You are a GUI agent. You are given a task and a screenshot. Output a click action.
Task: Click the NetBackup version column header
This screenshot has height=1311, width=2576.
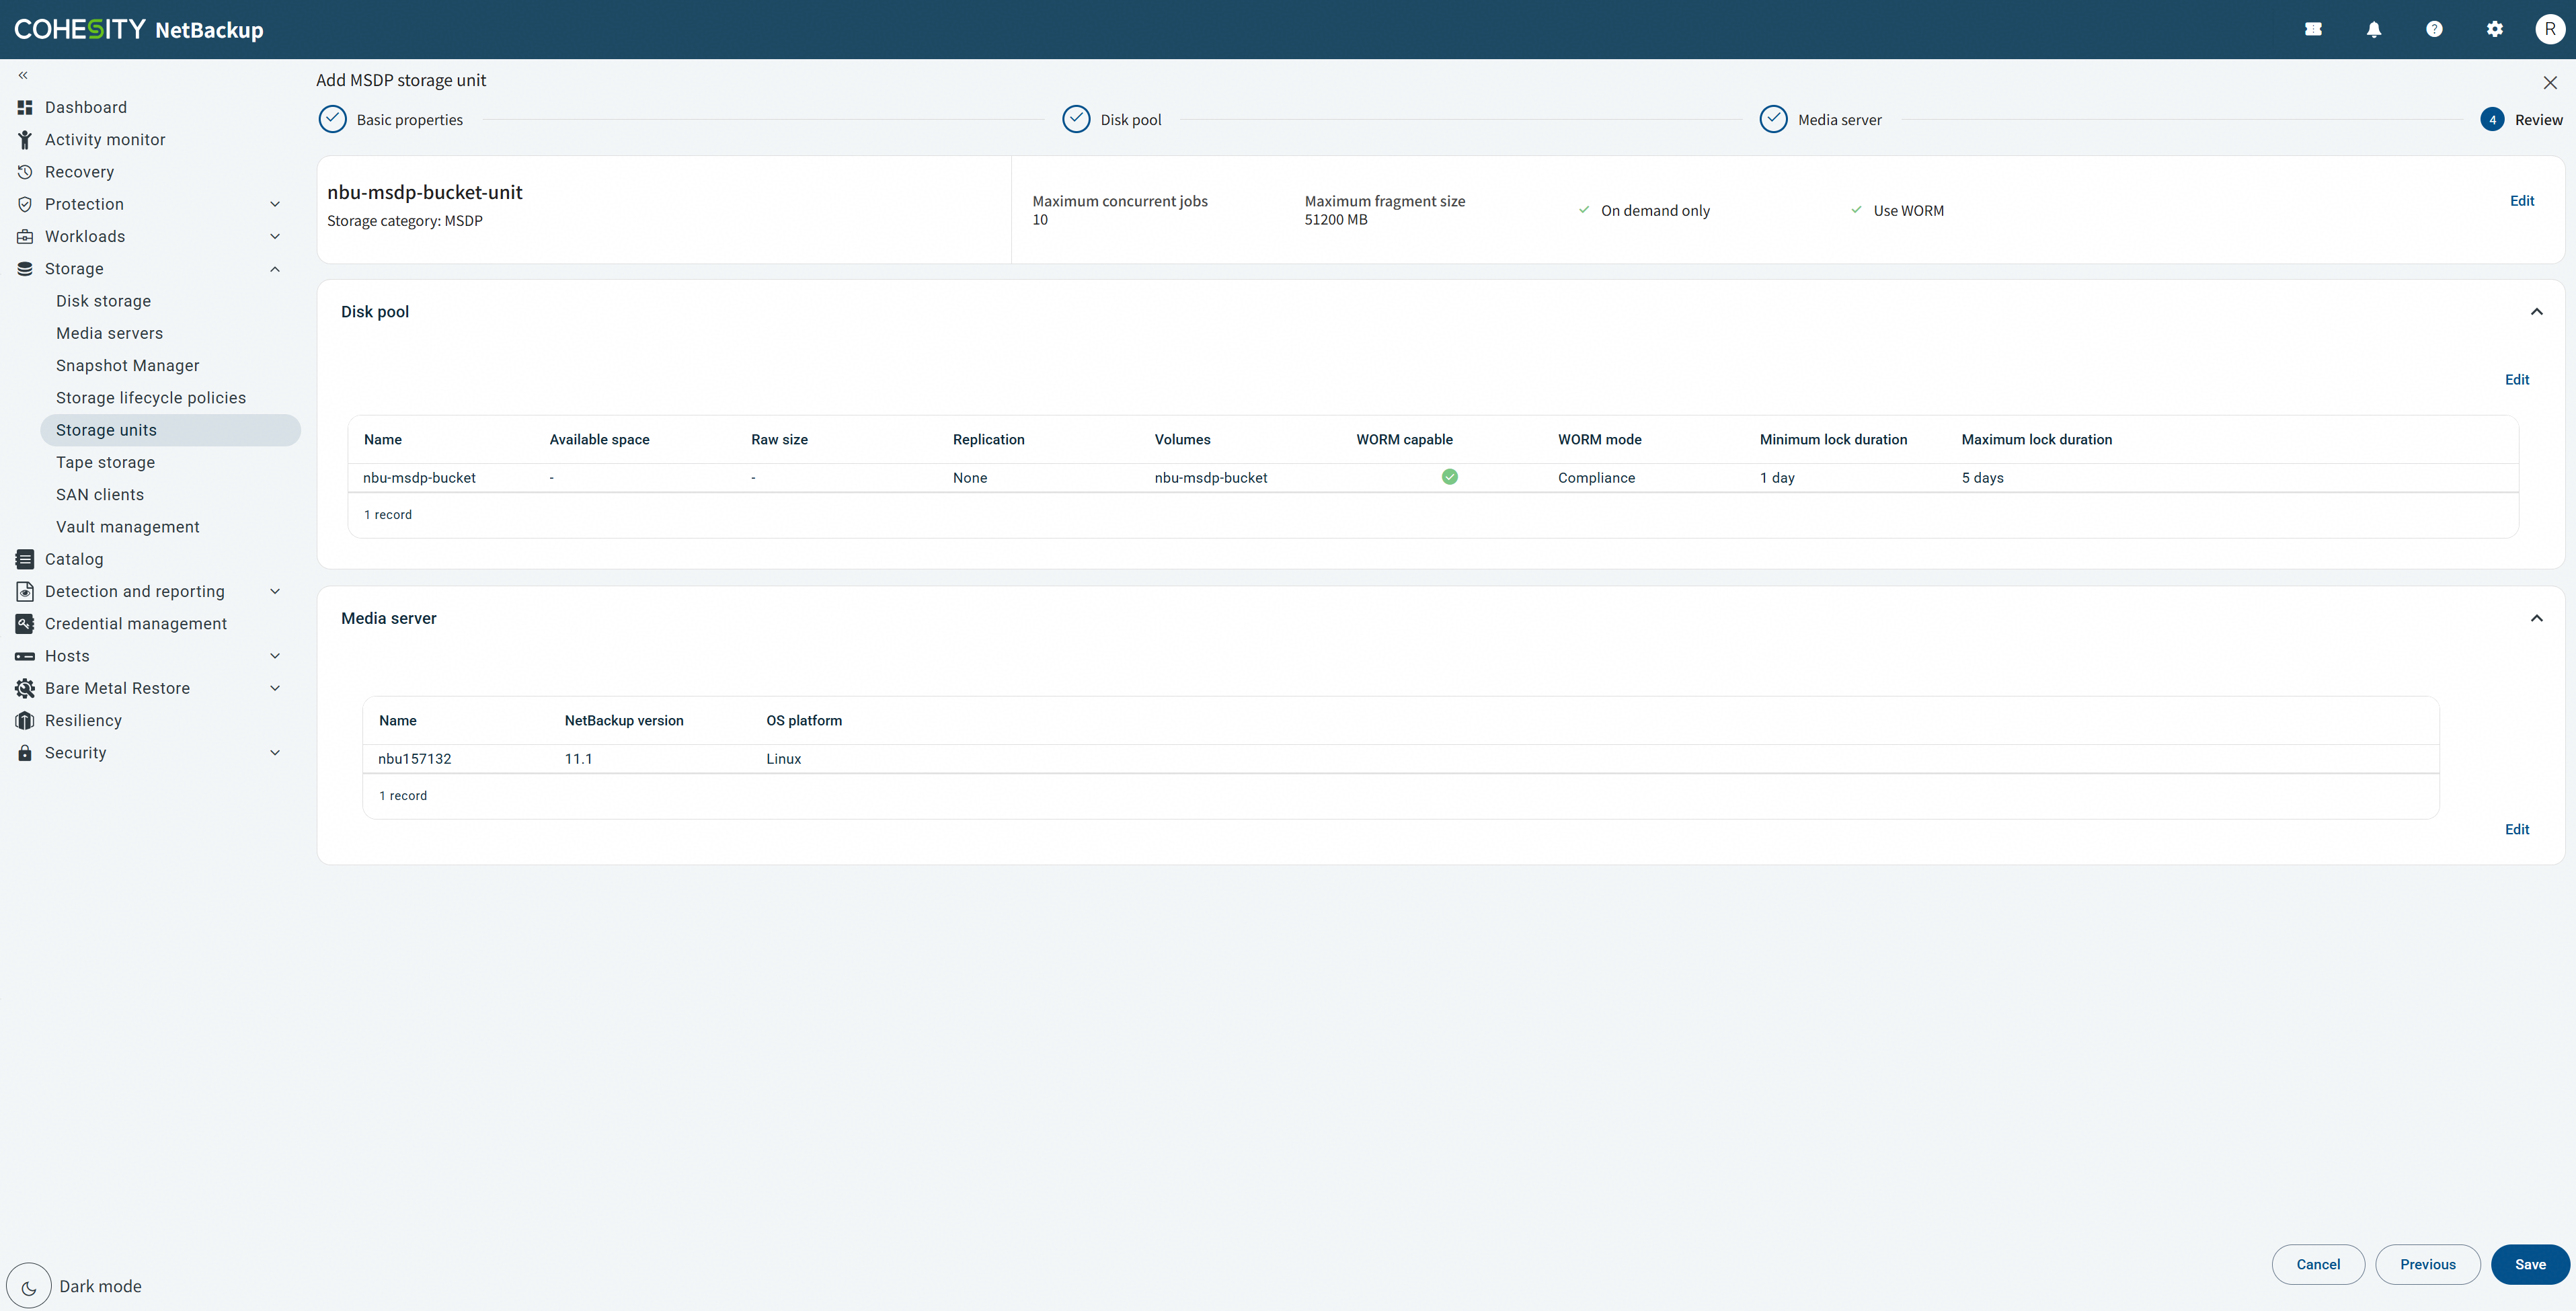(x=624, y=721)
